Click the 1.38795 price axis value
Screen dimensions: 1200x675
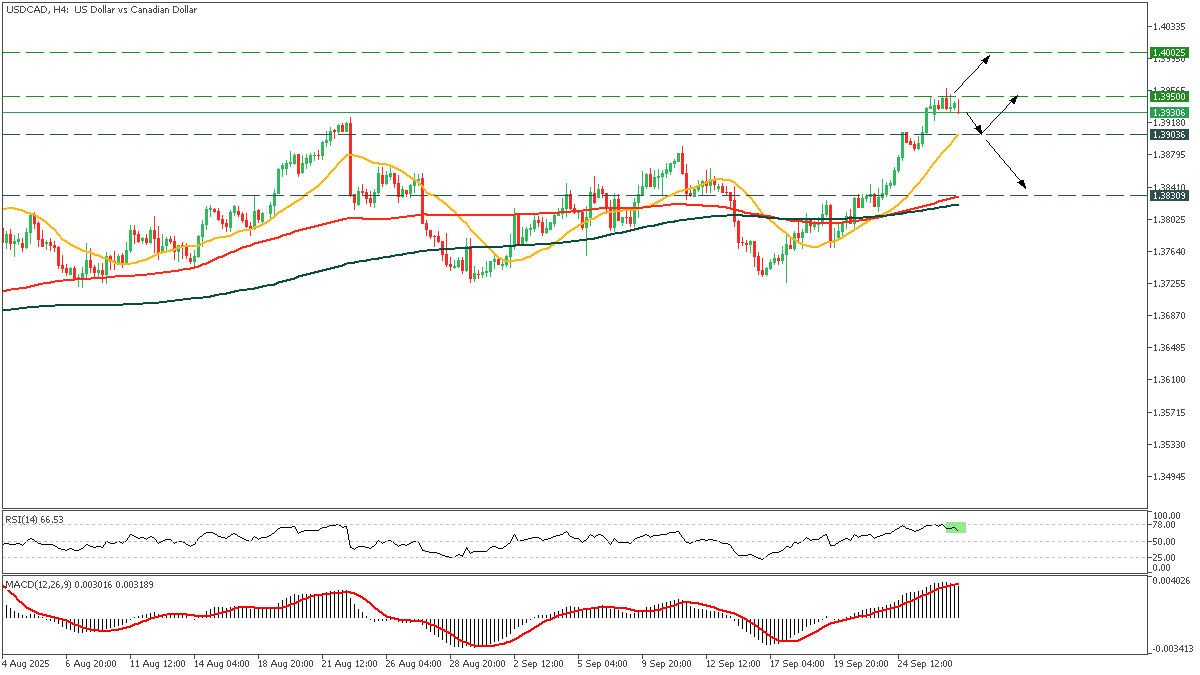[x=1168, y=155]
